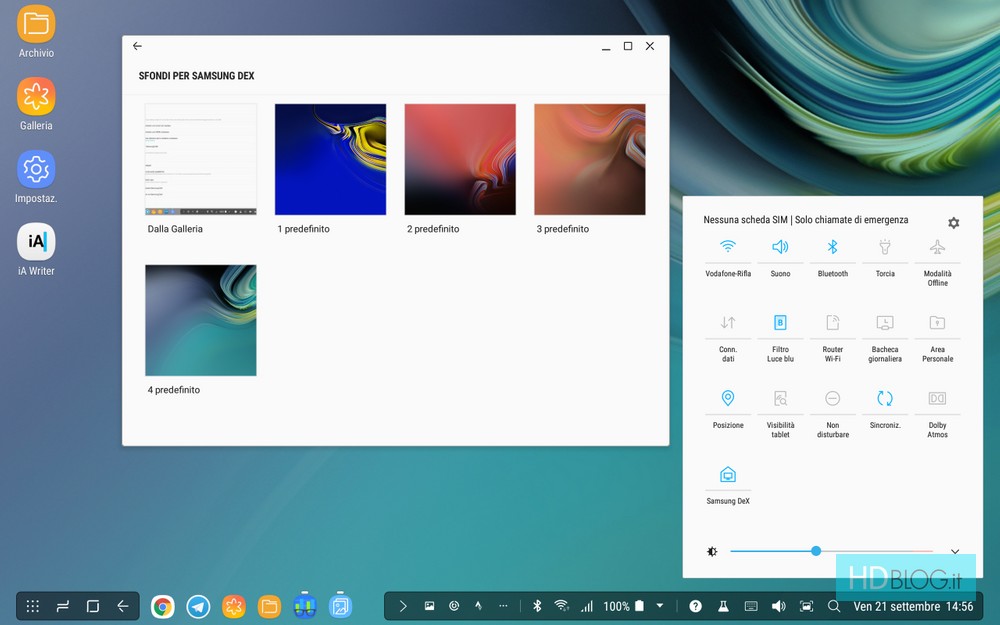Toggle Bluetooth in quick panel
This screenshot has height=625, width=1000.
[832, 258]
